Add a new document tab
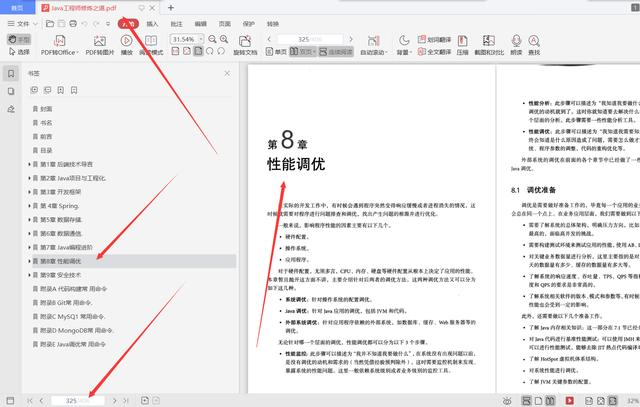Viewport: 640px width, 407px height. coord(171,8)
